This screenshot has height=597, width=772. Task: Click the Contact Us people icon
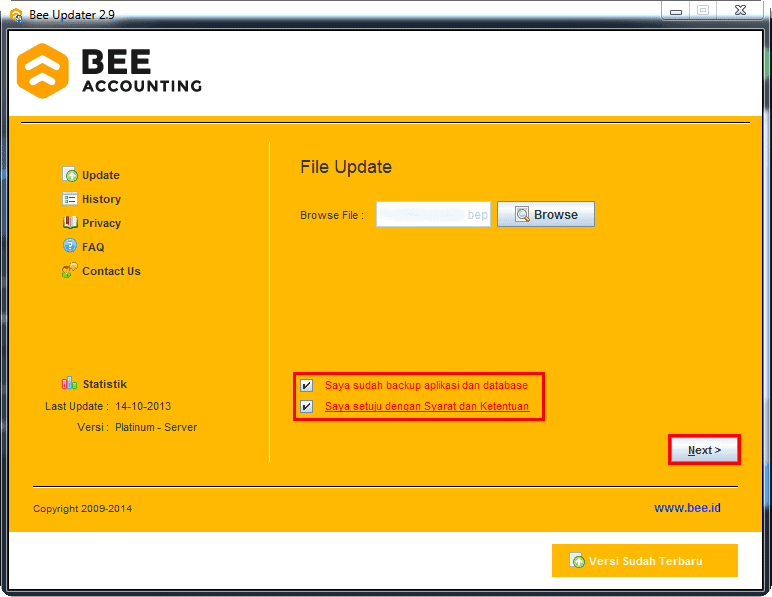[x=69, y=270]
